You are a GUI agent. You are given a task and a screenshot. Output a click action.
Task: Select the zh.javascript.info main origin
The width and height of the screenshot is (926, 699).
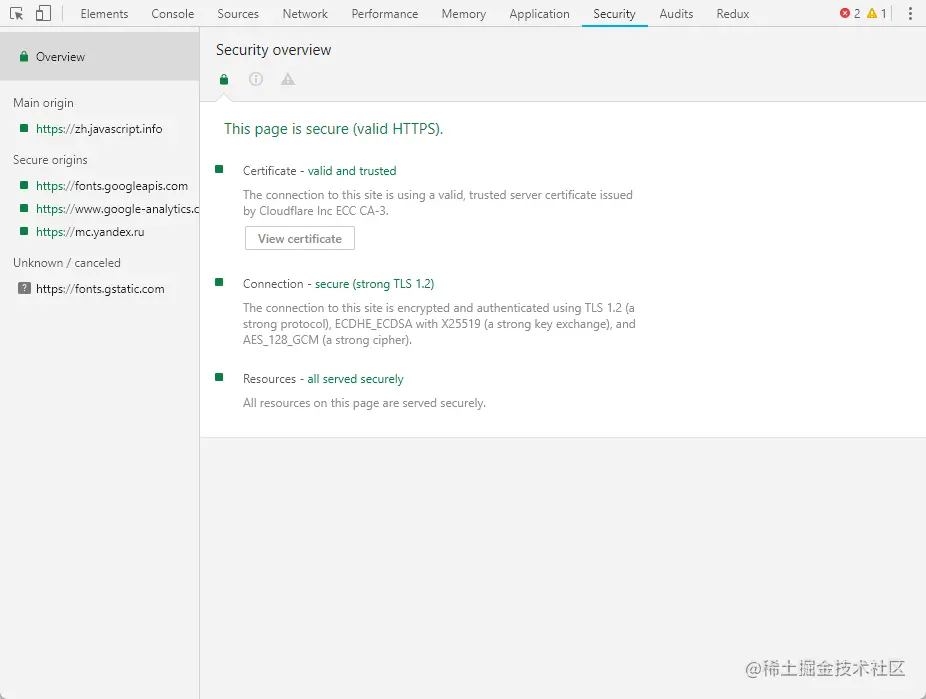(x=99, y=129)
